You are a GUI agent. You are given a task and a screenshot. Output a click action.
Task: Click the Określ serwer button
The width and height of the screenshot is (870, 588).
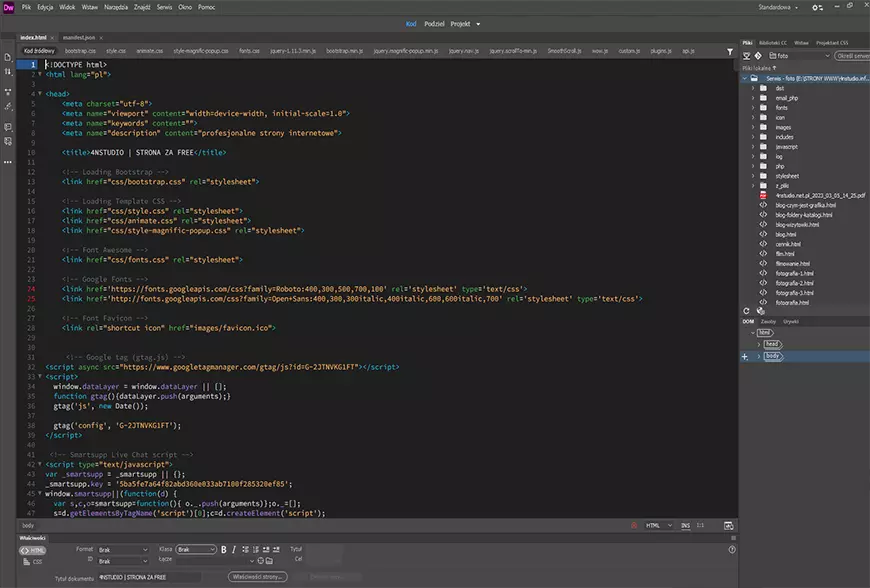pyautogui.click(x=853, y=56)
